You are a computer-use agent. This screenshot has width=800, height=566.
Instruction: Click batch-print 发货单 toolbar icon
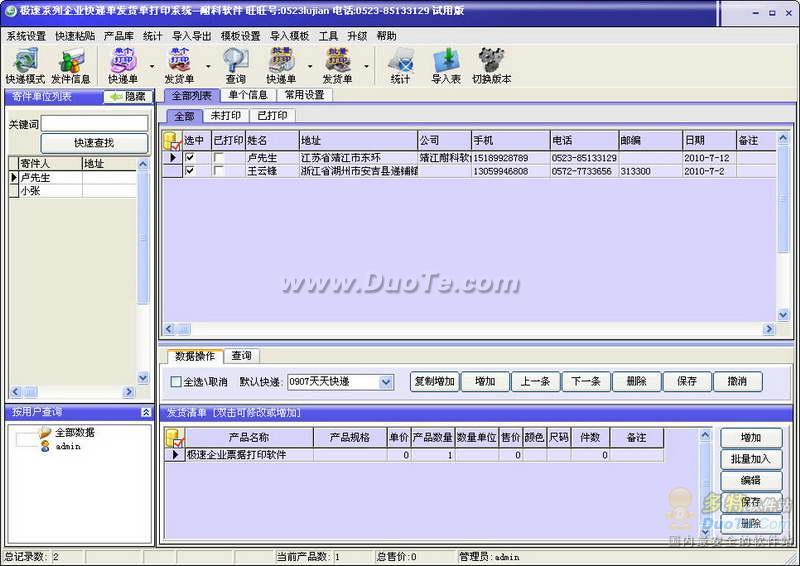337,65
